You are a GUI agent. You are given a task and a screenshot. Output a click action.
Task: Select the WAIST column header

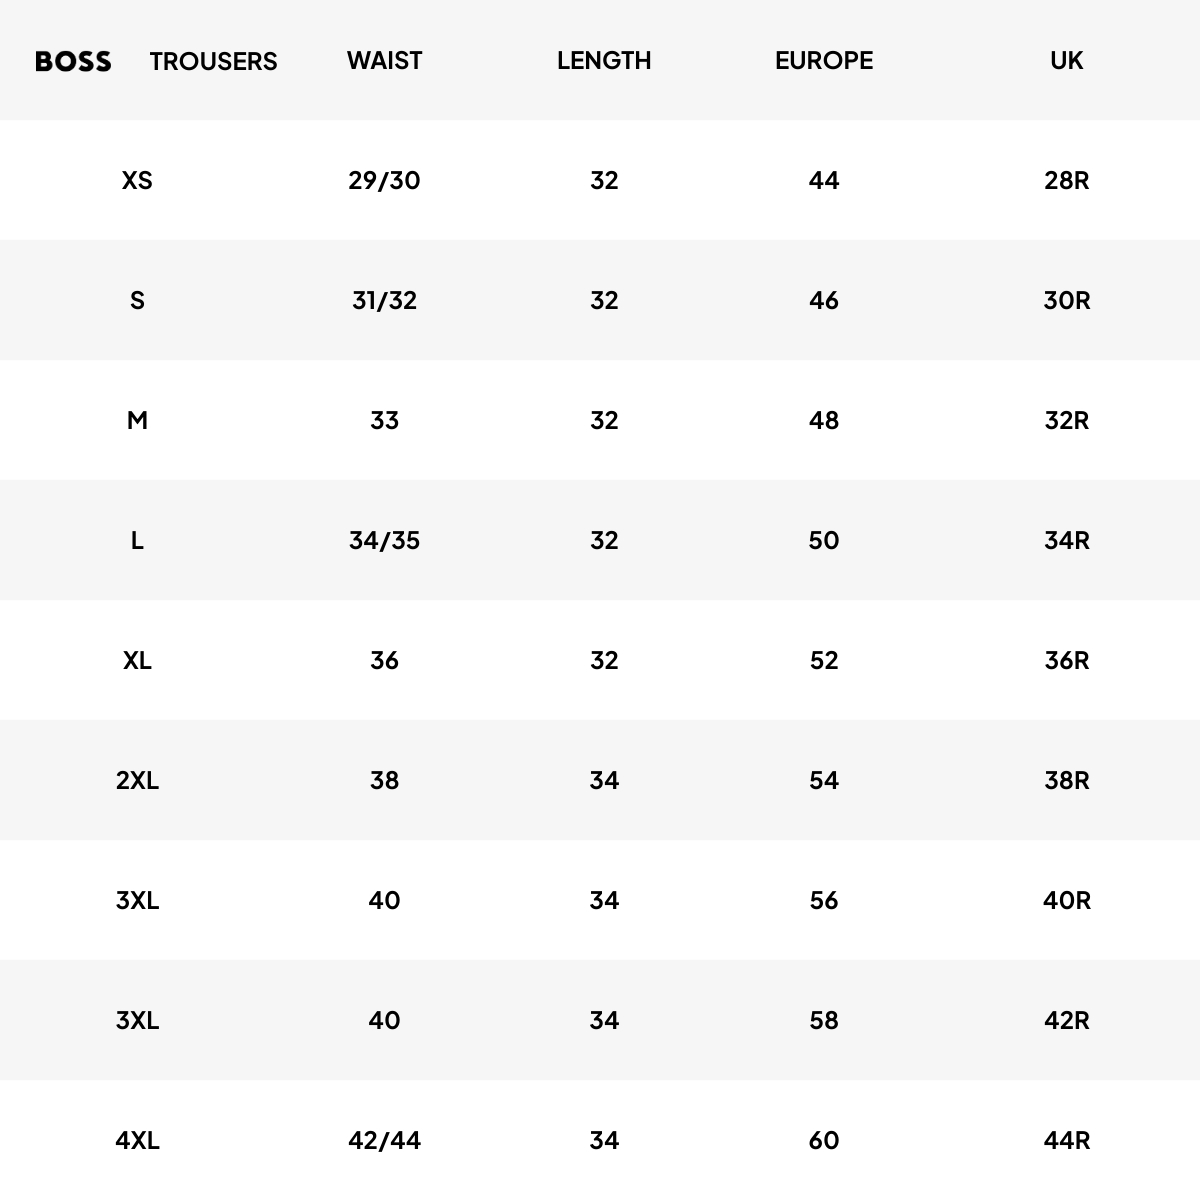coord(384,61)
